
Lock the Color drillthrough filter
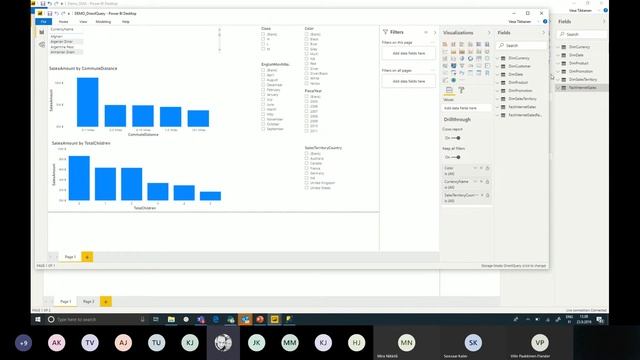[487, 168]
